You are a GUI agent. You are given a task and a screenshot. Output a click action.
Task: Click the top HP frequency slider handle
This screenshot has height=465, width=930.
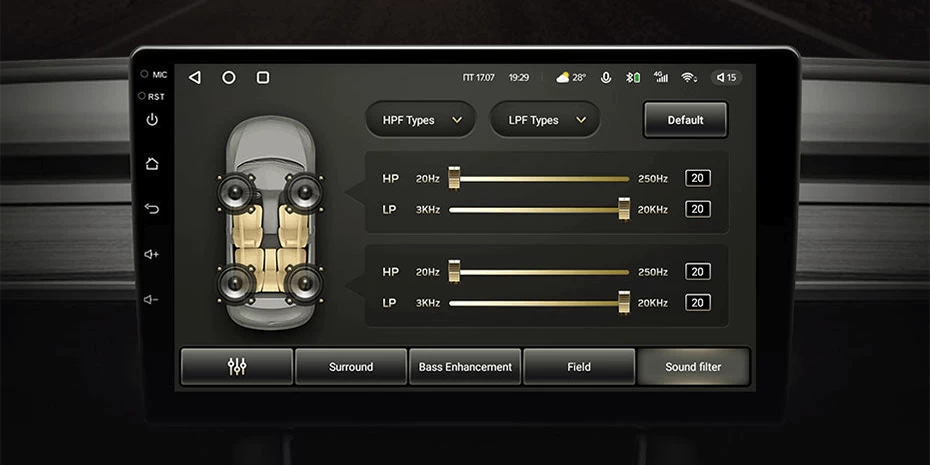[454, 178]
